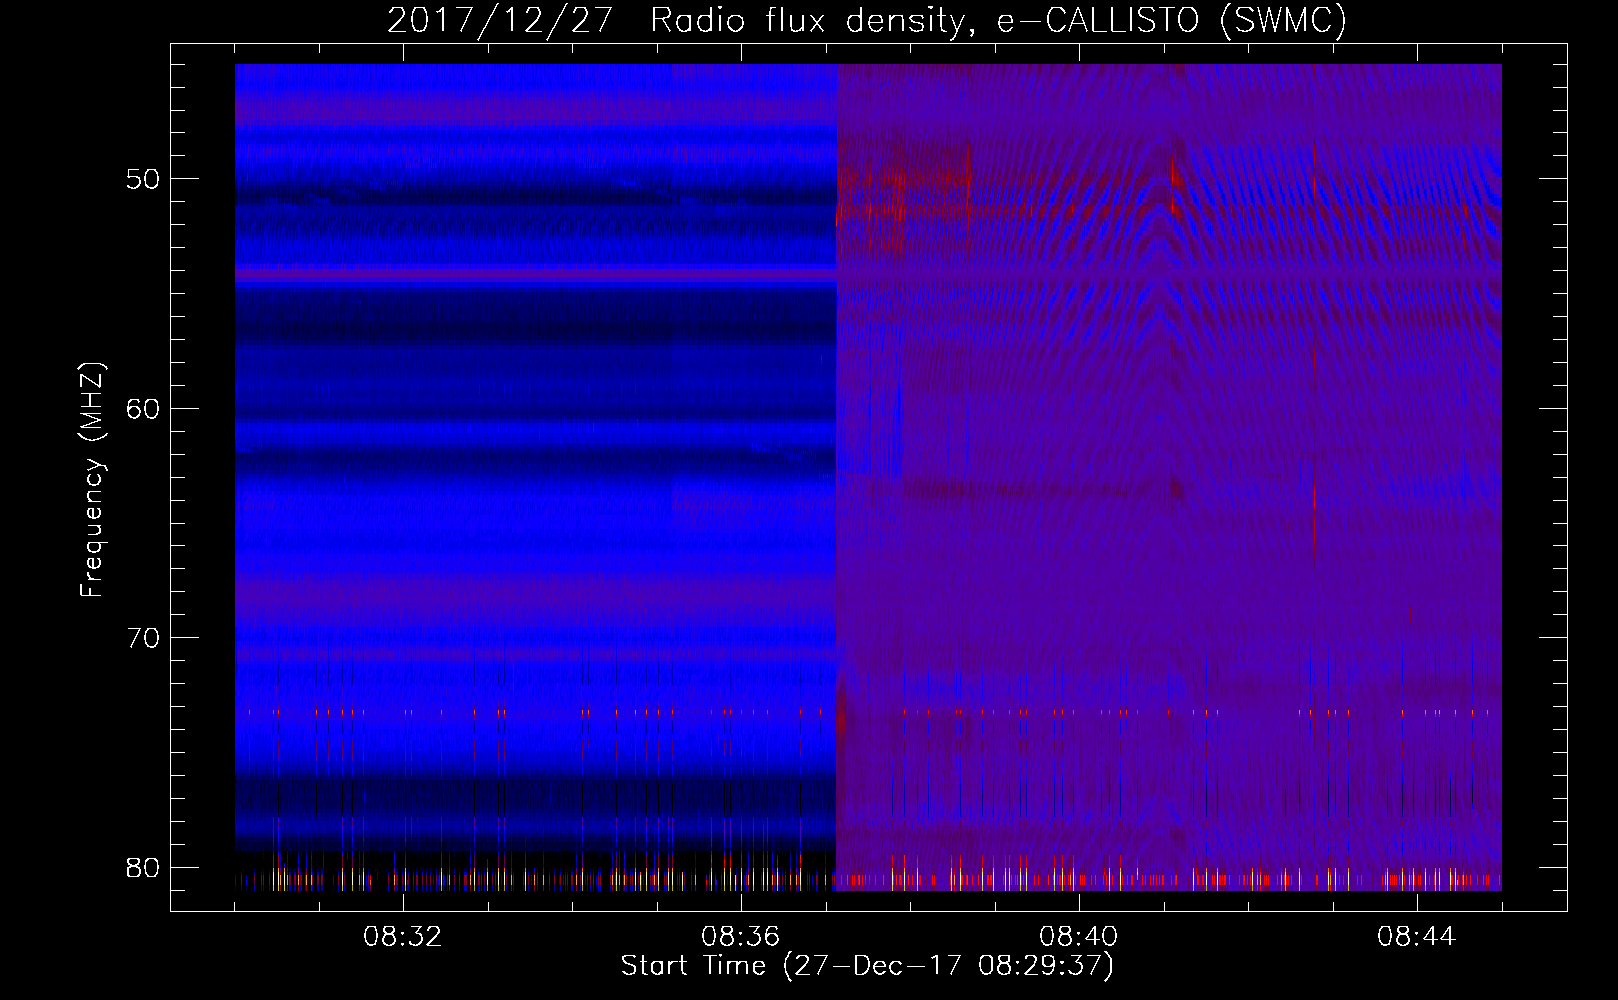Image resolution: width=1618 pixels, height=1000 pixels.
Task: Select the 08:36 time tick label
Action: [x=741, y=937]
